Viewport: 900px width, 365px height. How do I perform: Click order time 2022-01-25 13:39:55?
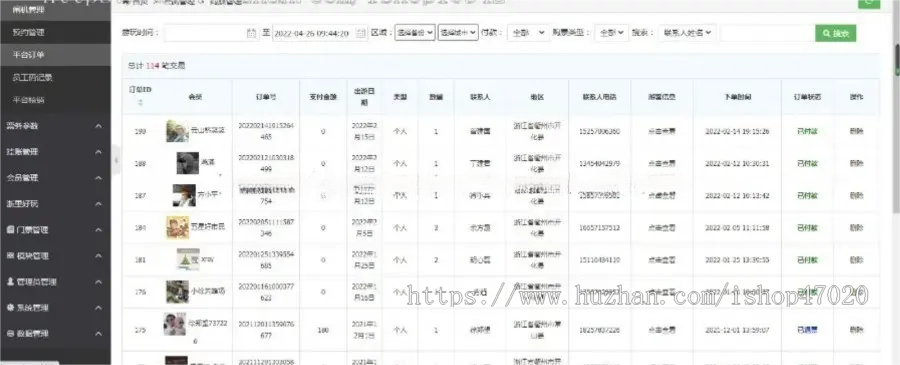tap(737, 259)
